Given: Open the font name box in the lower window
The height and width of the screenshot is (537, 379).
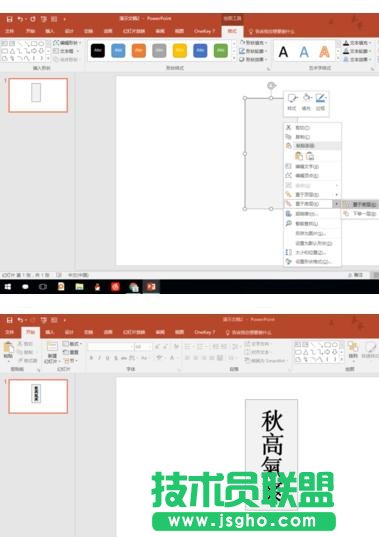Looking at the screenshot, I should click(110, 347).
